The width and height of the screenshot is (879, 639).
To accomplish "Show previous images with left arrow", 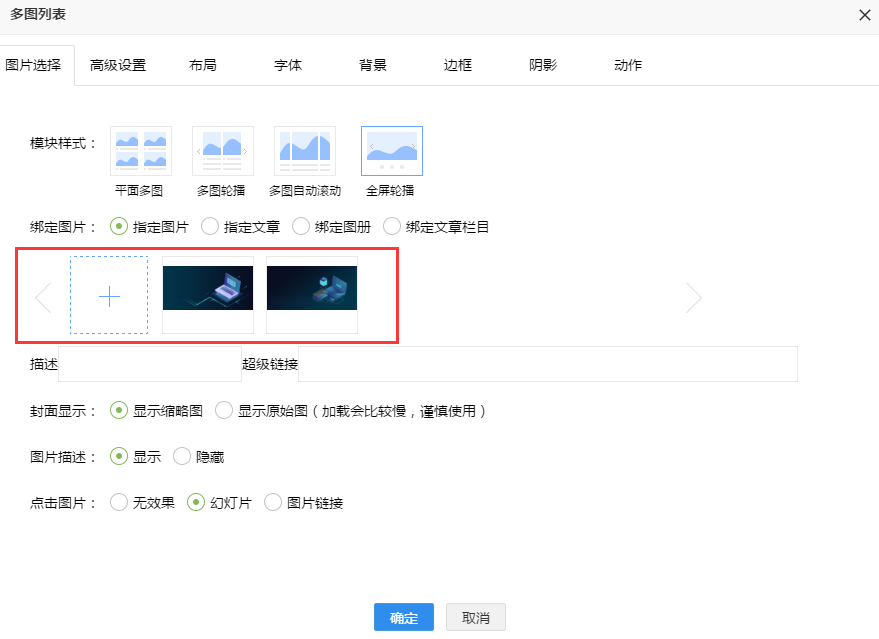I will (x=43, y=298).
